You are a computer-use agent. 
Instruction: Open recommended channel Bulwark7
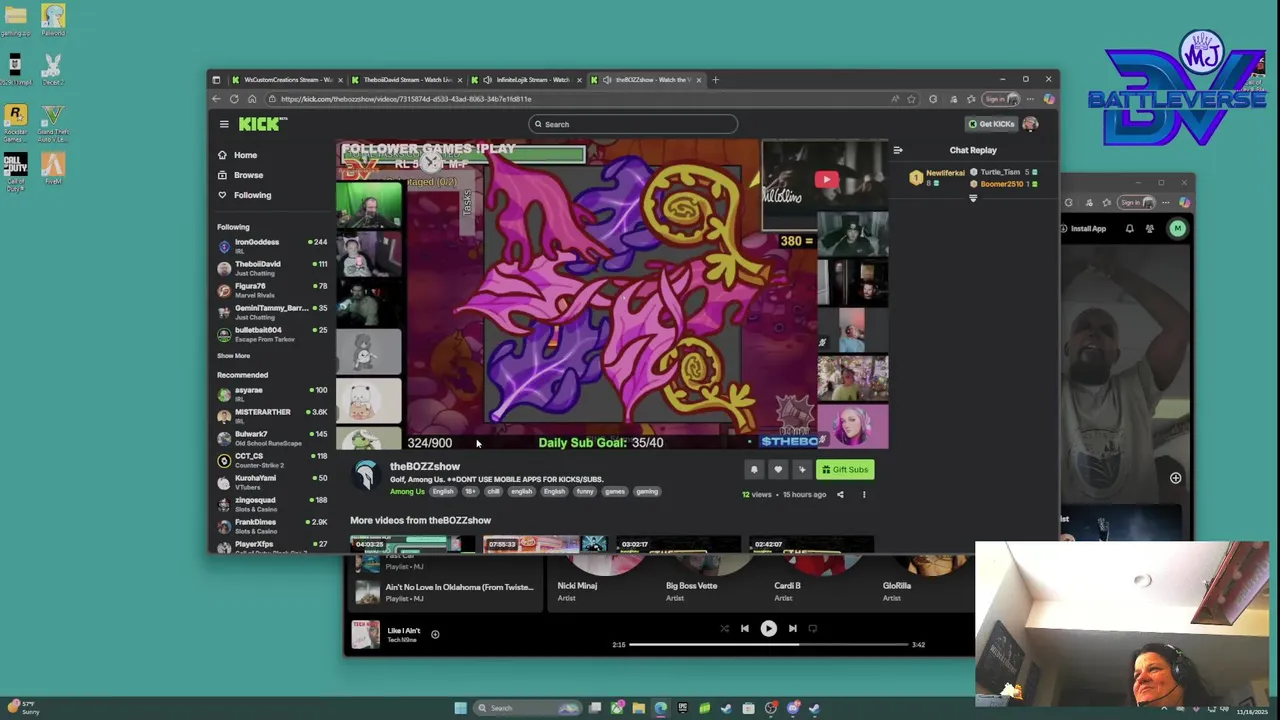[272, 437]
